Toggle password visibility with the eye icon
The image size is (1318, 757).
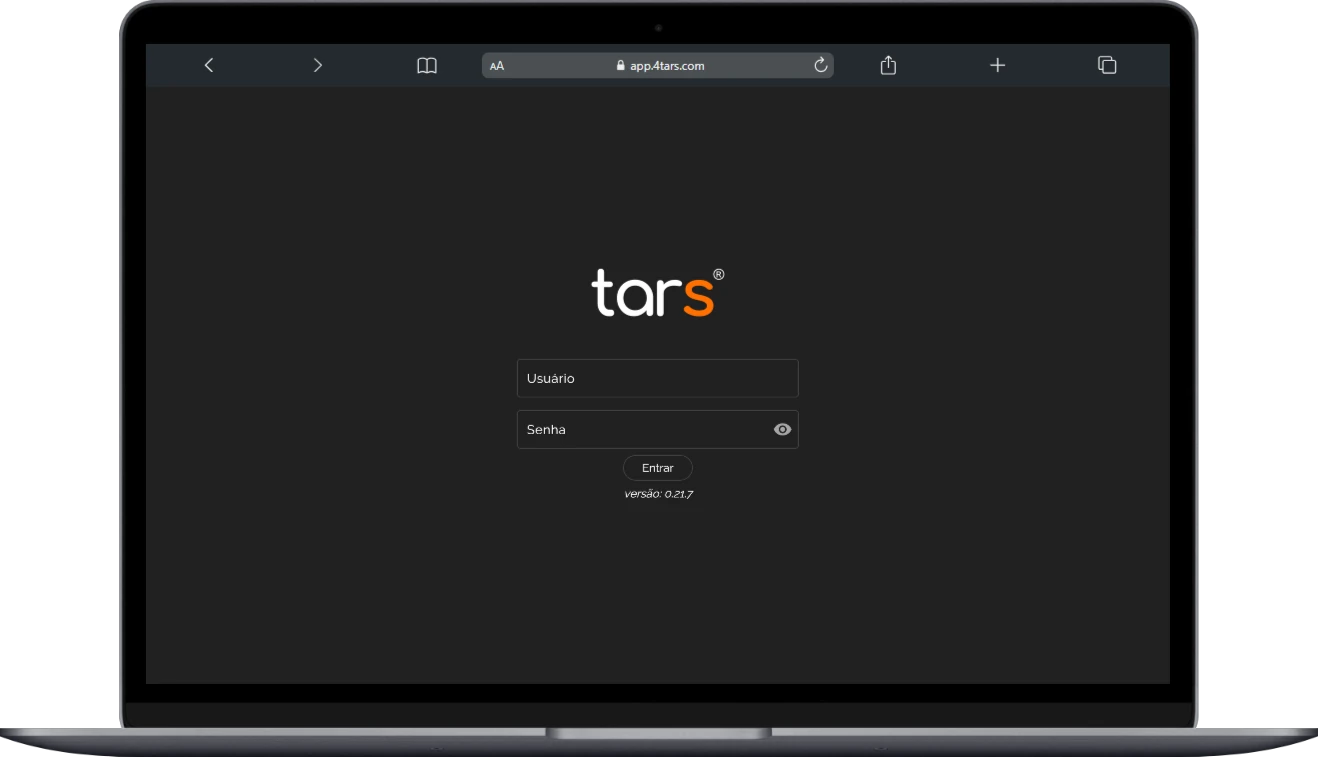point(782,429)
